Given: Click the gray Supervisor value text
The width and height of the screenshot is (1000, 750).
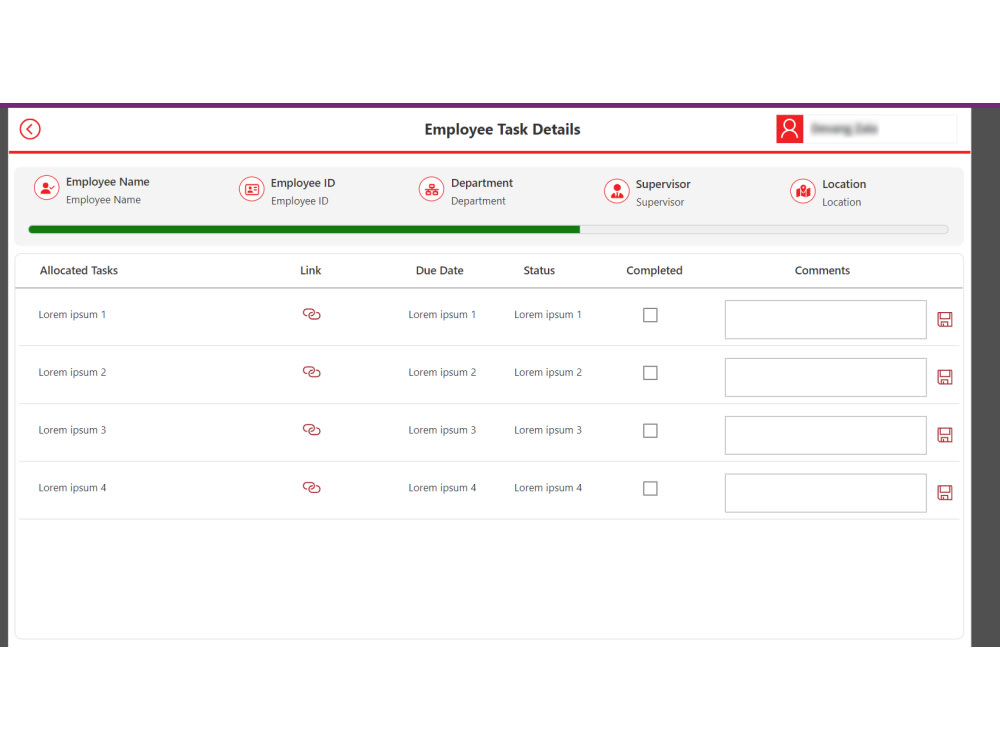Looking at the screenshot, I should (659, 203).
